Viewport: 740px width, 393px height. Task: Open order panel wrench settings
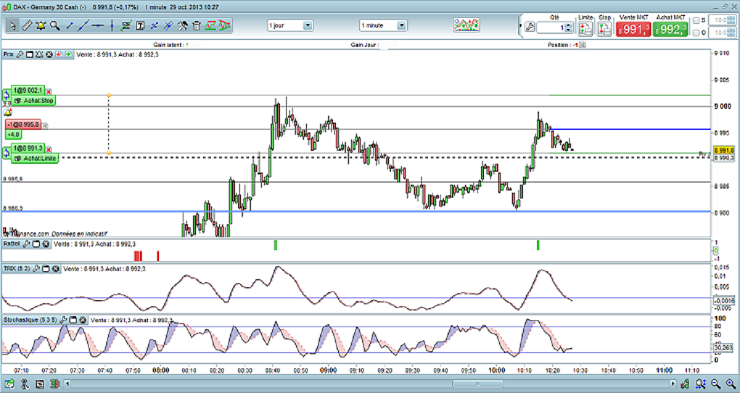(530, 27)
